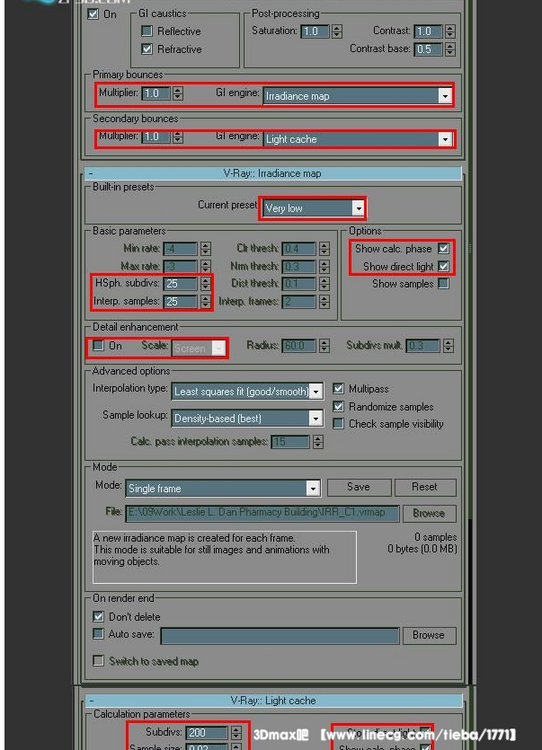Open Mode dropdown showing Single frame

coord(223,488)
